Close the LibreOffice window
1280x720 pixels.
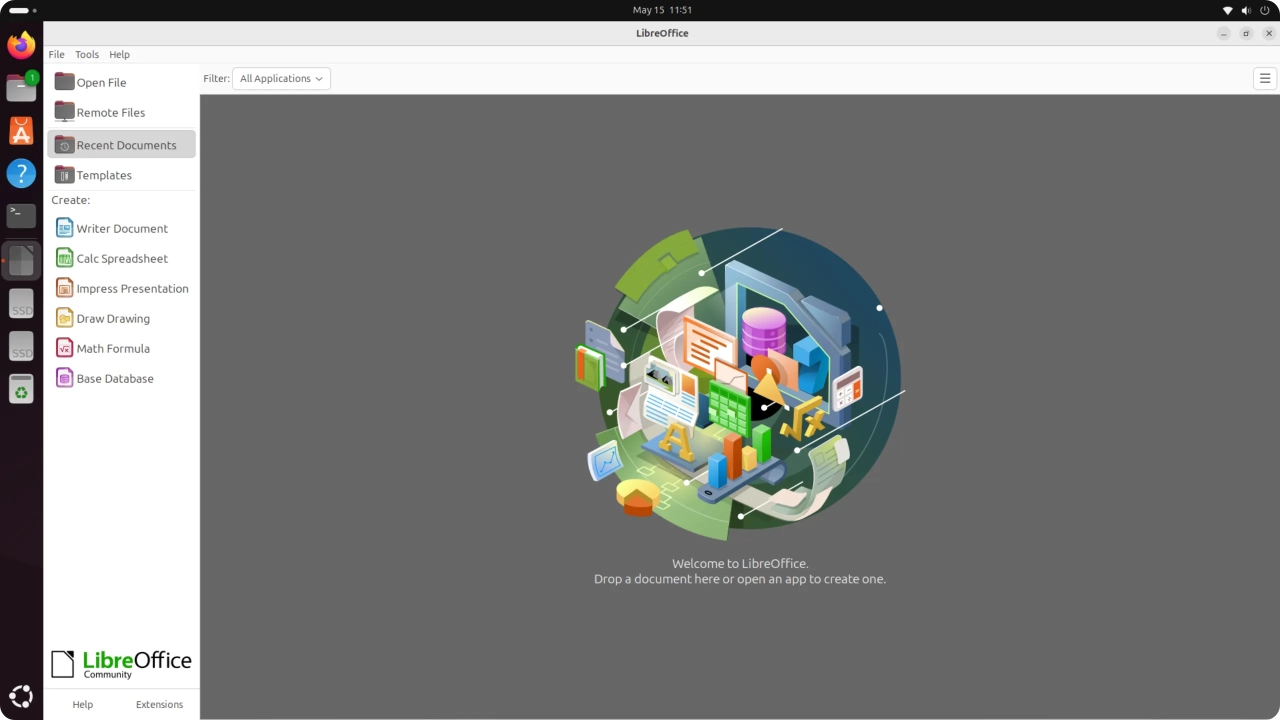tap(1269, 33)
